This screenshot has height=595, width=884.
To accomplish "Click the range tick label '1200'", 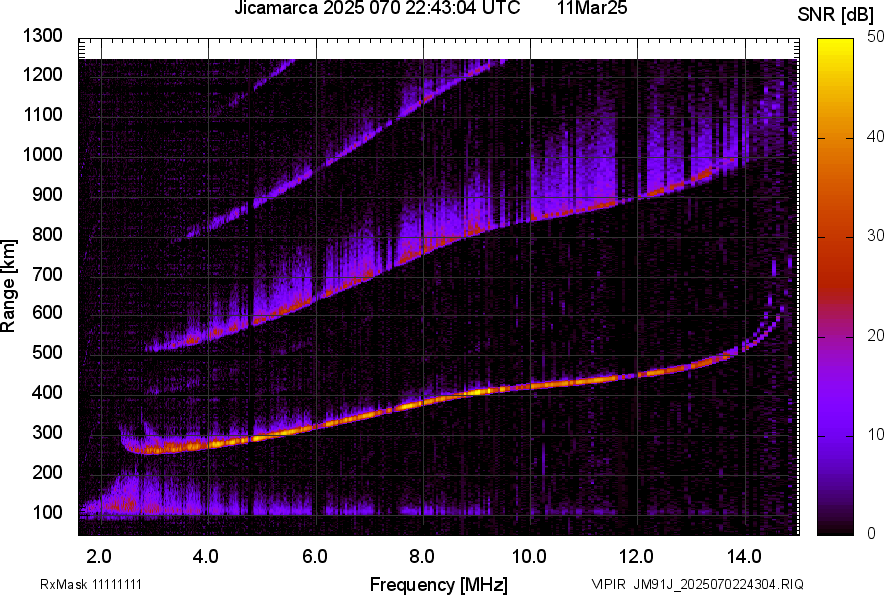I will coord(42,74).
